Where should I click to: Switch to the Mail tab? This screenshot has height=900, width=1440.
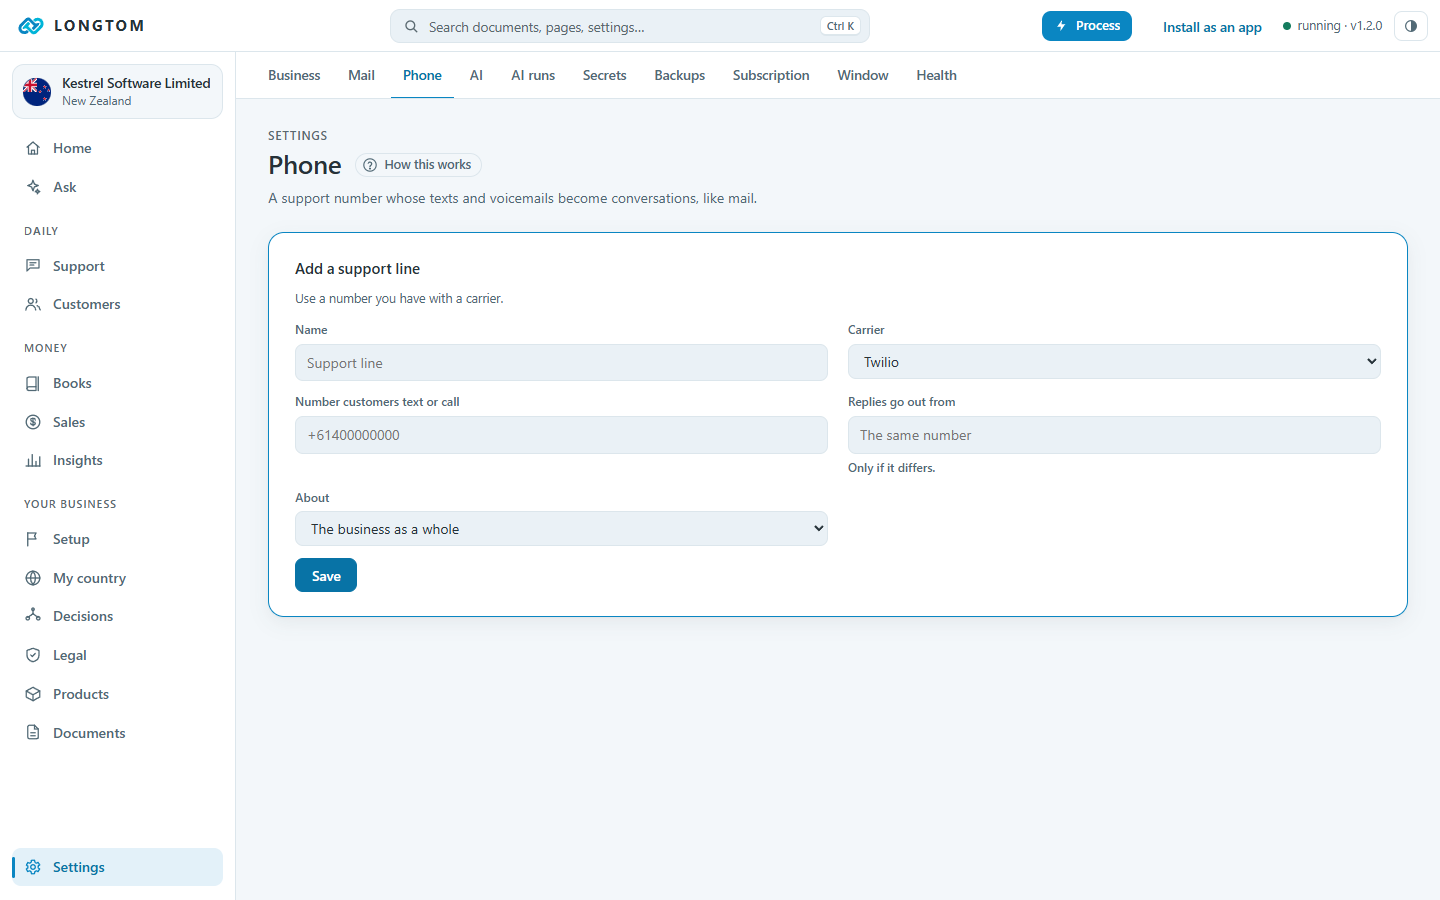click(x=361, y=75)
